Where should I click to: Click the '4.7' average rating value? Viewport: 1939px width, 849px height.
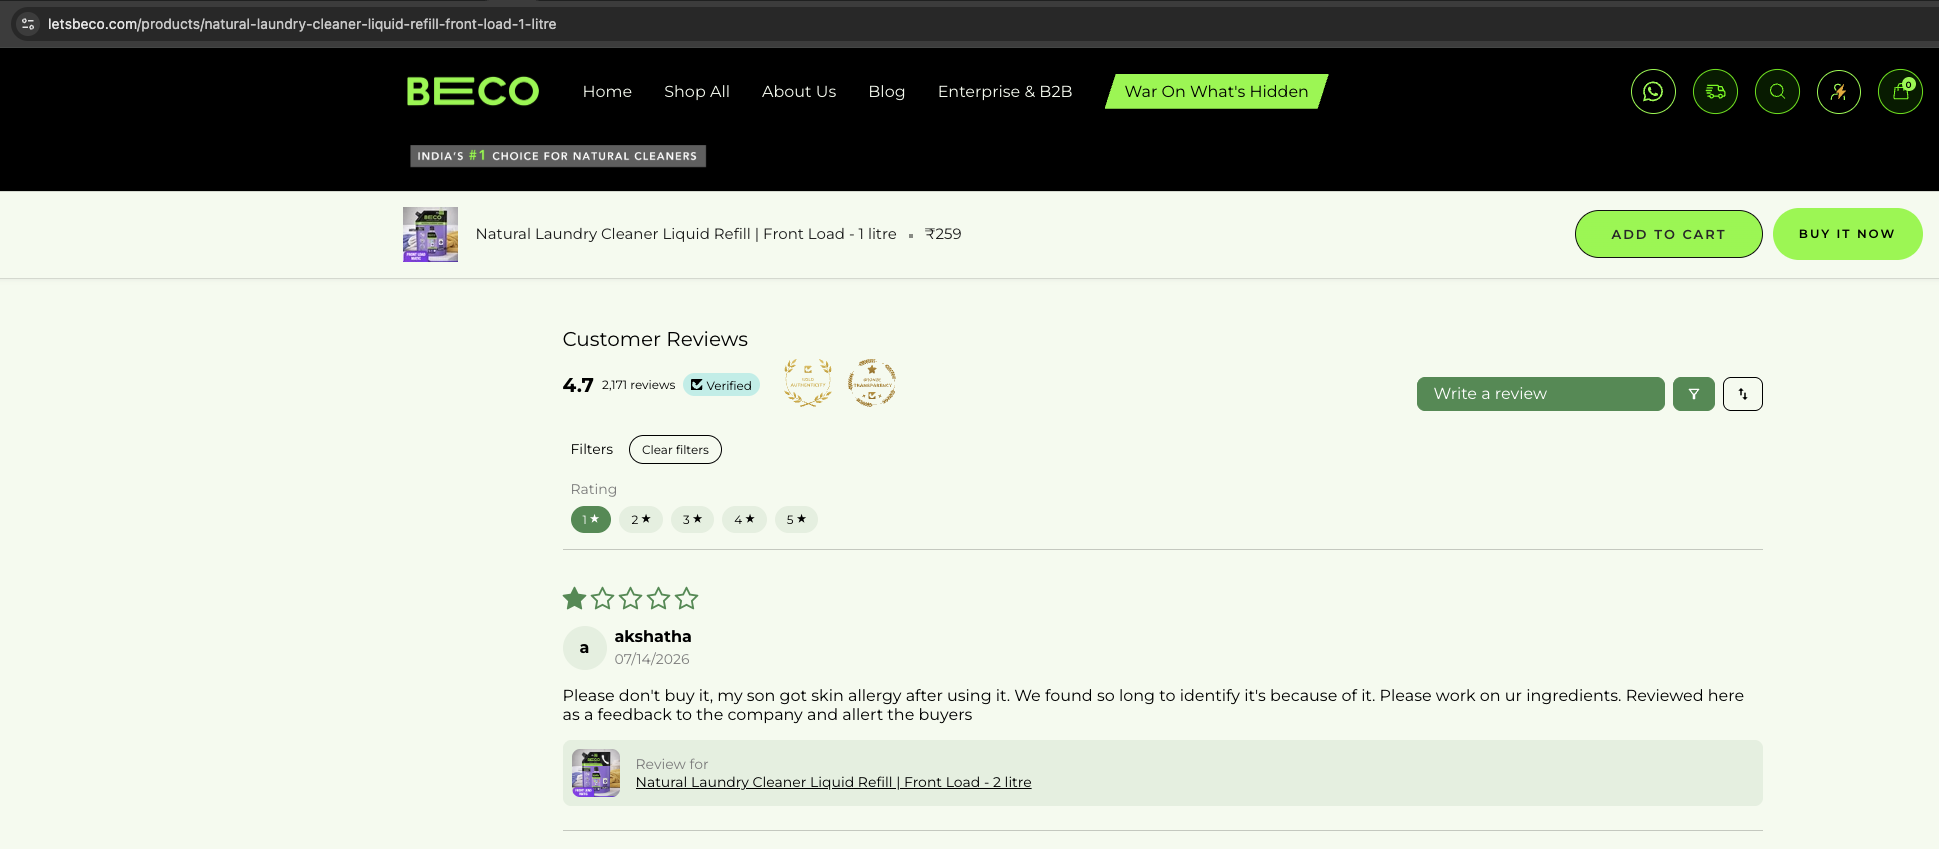[x=578, y=385]
